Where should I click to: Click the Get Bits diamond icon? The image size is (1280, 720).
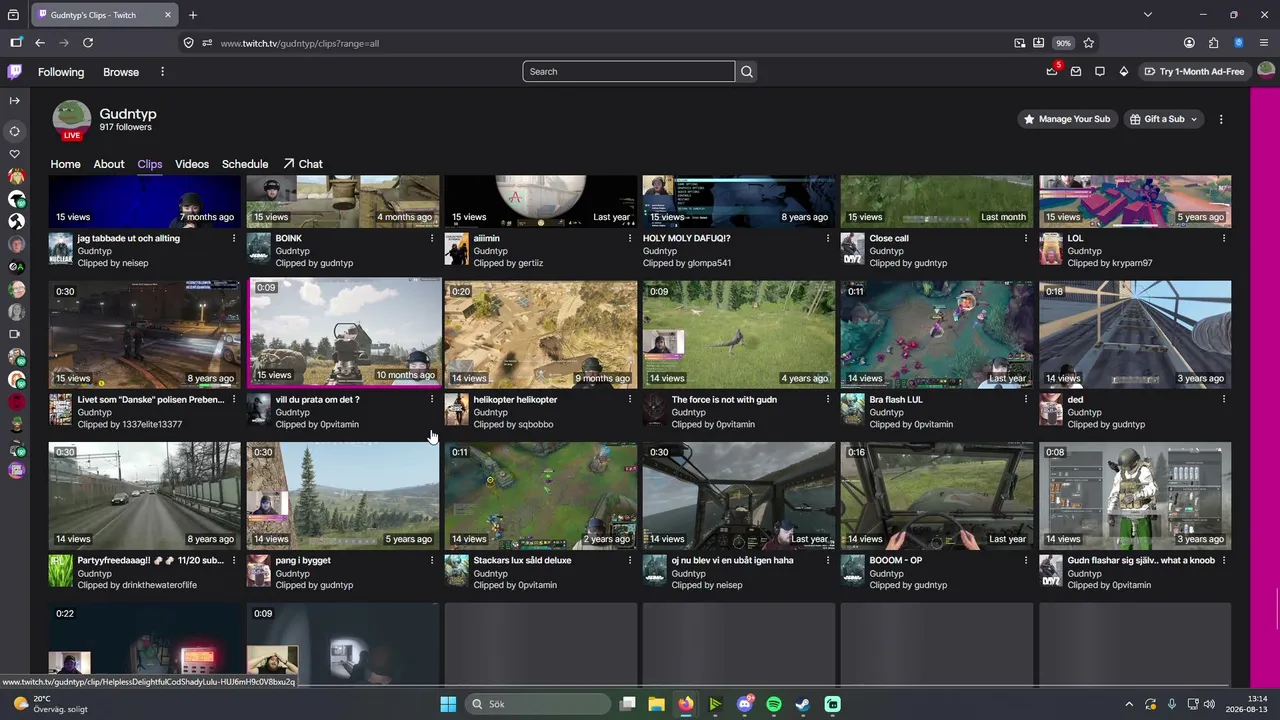(1124, 72)
